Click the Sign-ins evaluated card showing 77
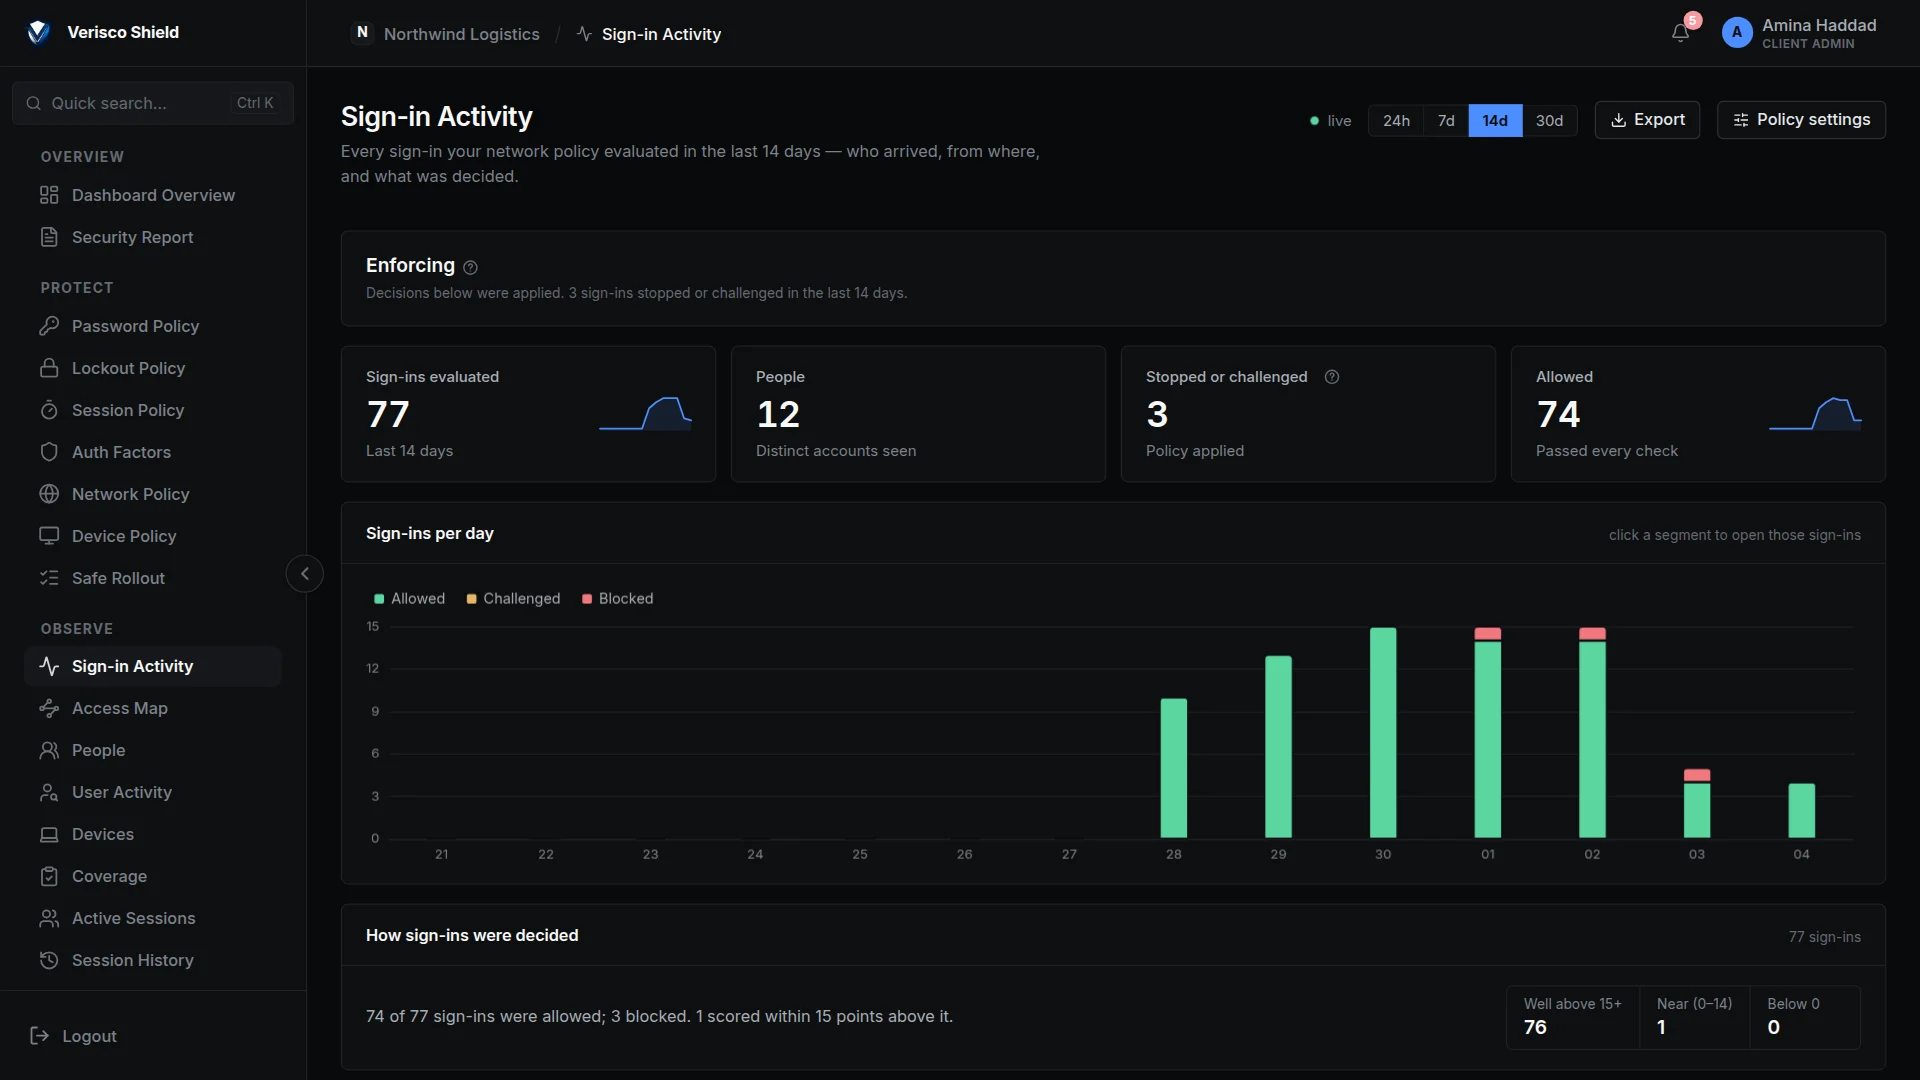This screenshot has height=1080, width=1920. (528, 414)
